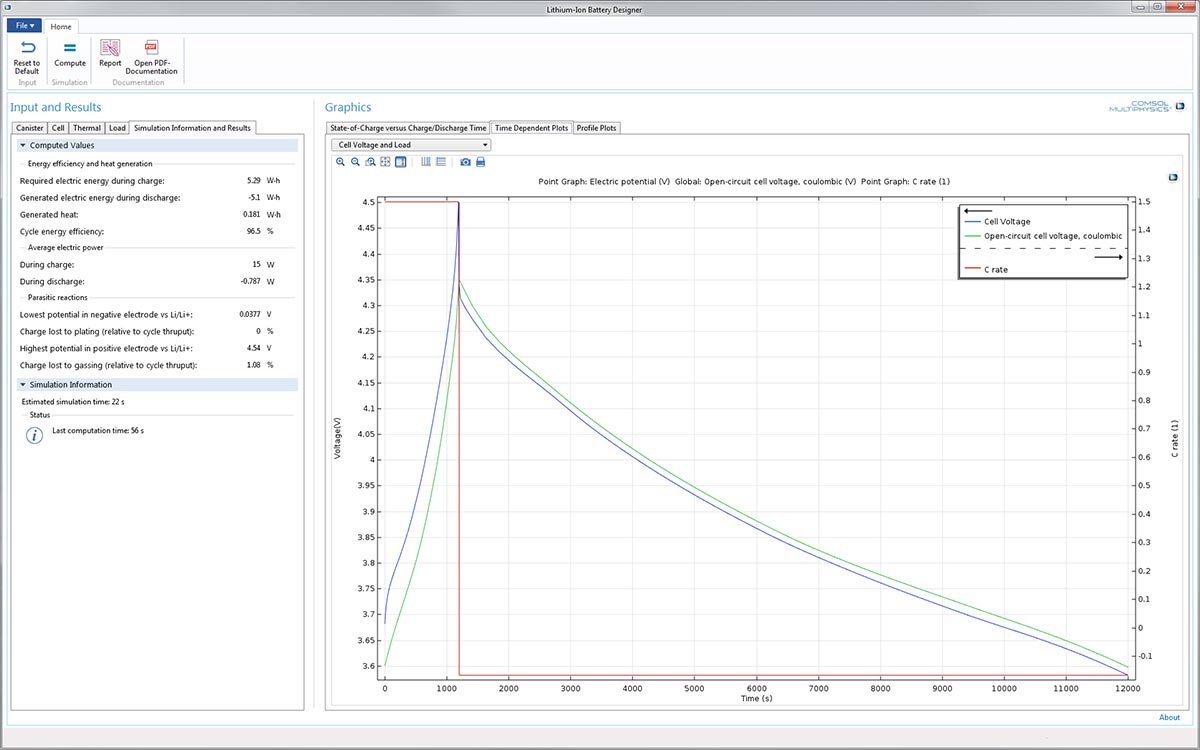Image resolution: width=1200 pixels, height=750 pixels.
Task: Collapse the Simulation Information section
Action: (x=22, y=384)
